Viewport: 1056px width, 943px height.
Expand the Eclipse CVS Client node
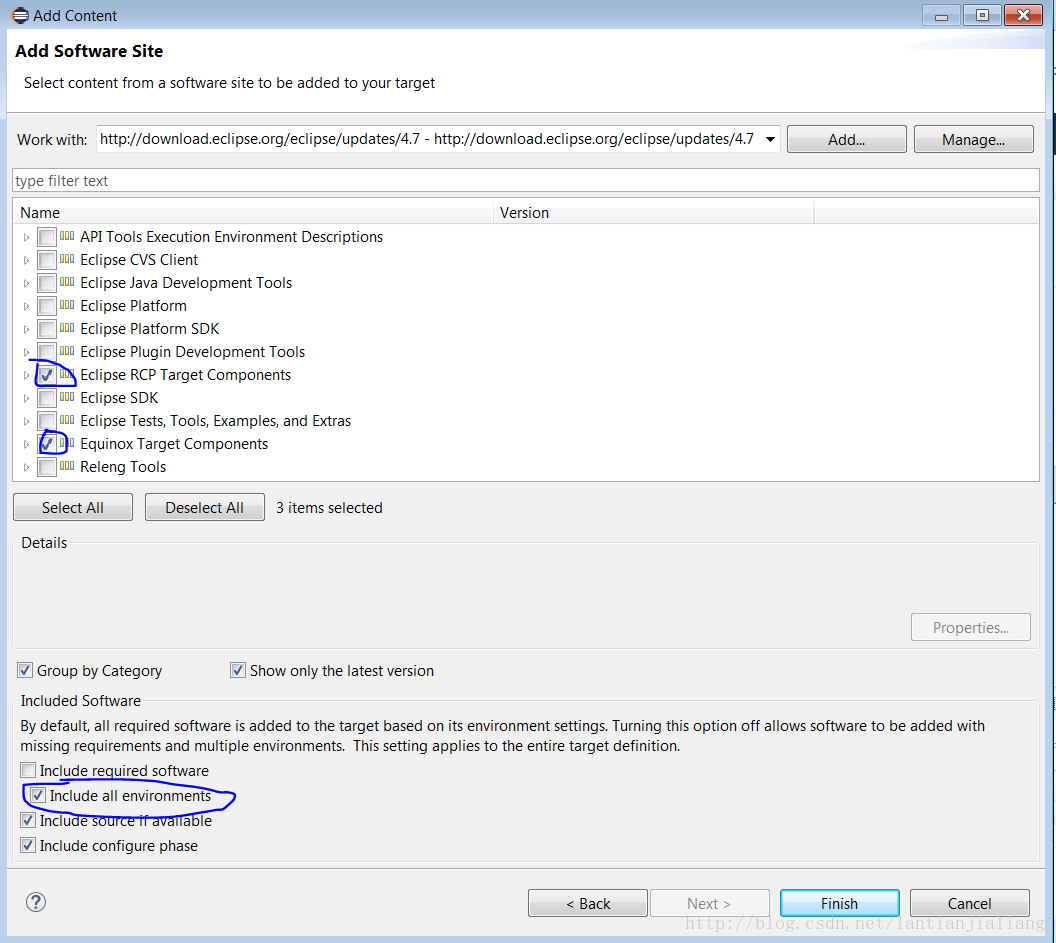pyautogui.click(x=26, y=260)
